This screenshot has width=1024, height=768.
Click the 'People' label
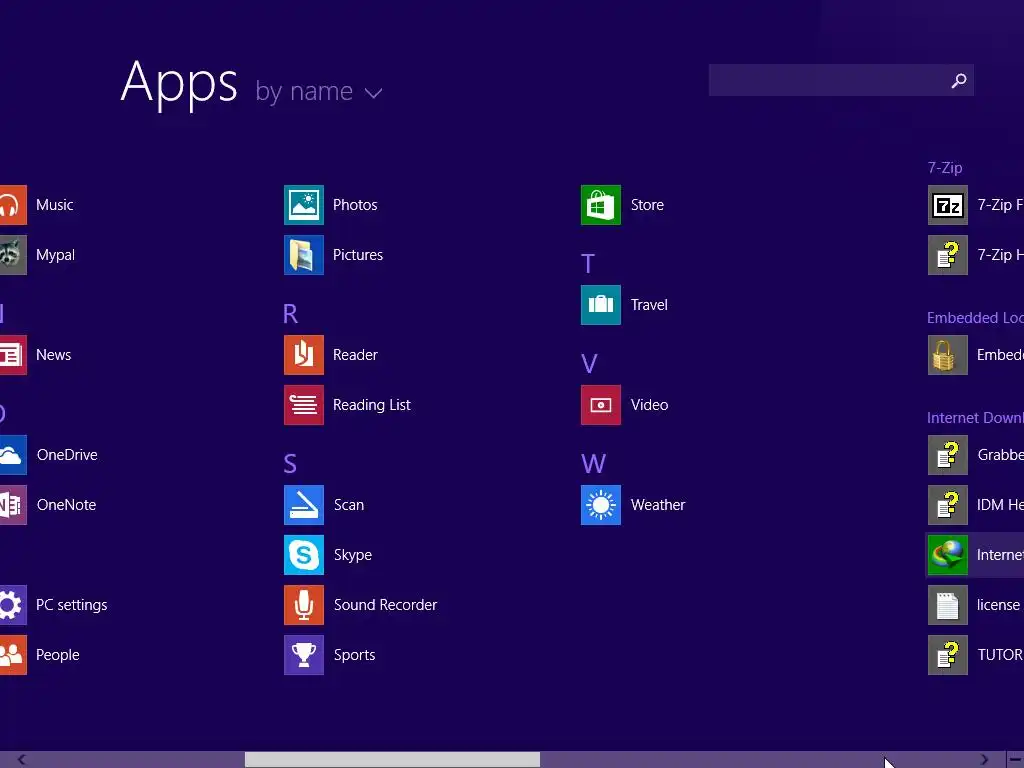(x=57, y=655)
